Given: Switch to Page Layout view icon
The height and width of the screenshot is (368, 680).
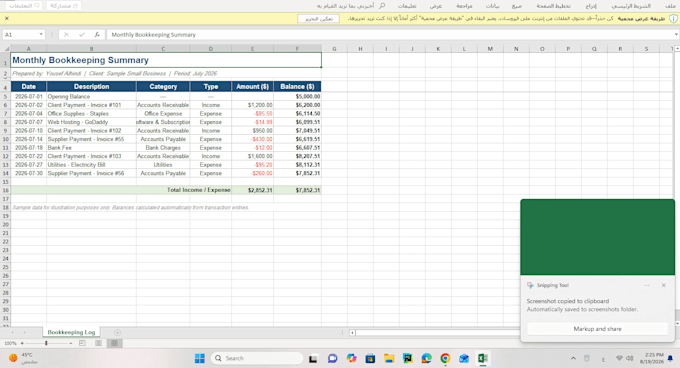Looking at the screenshot, I should point(98,343).
